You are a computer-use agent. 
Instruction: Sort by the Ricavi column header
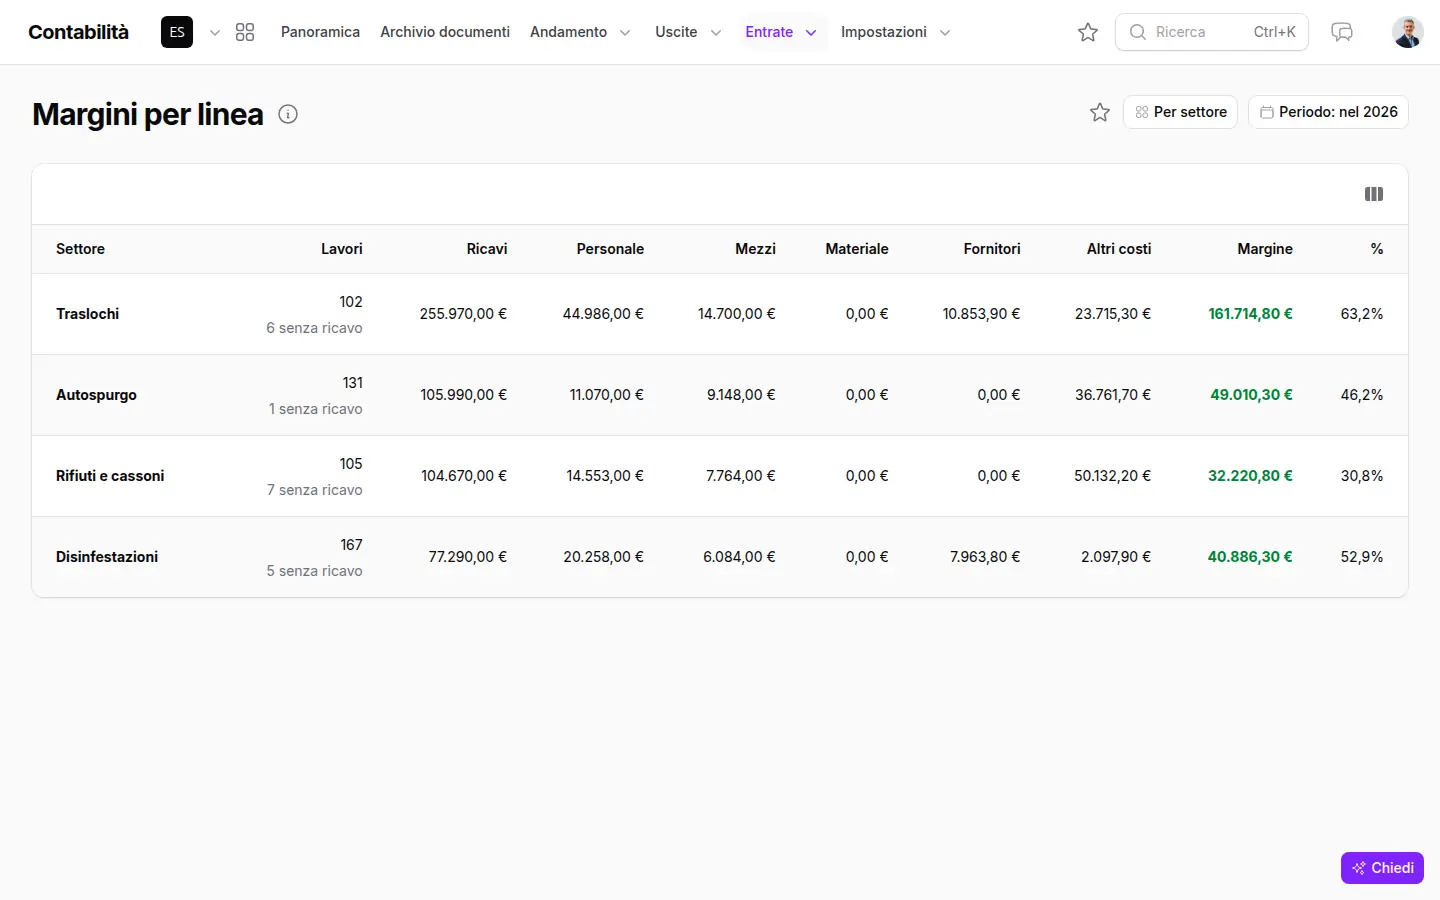(x=487, y=249)
